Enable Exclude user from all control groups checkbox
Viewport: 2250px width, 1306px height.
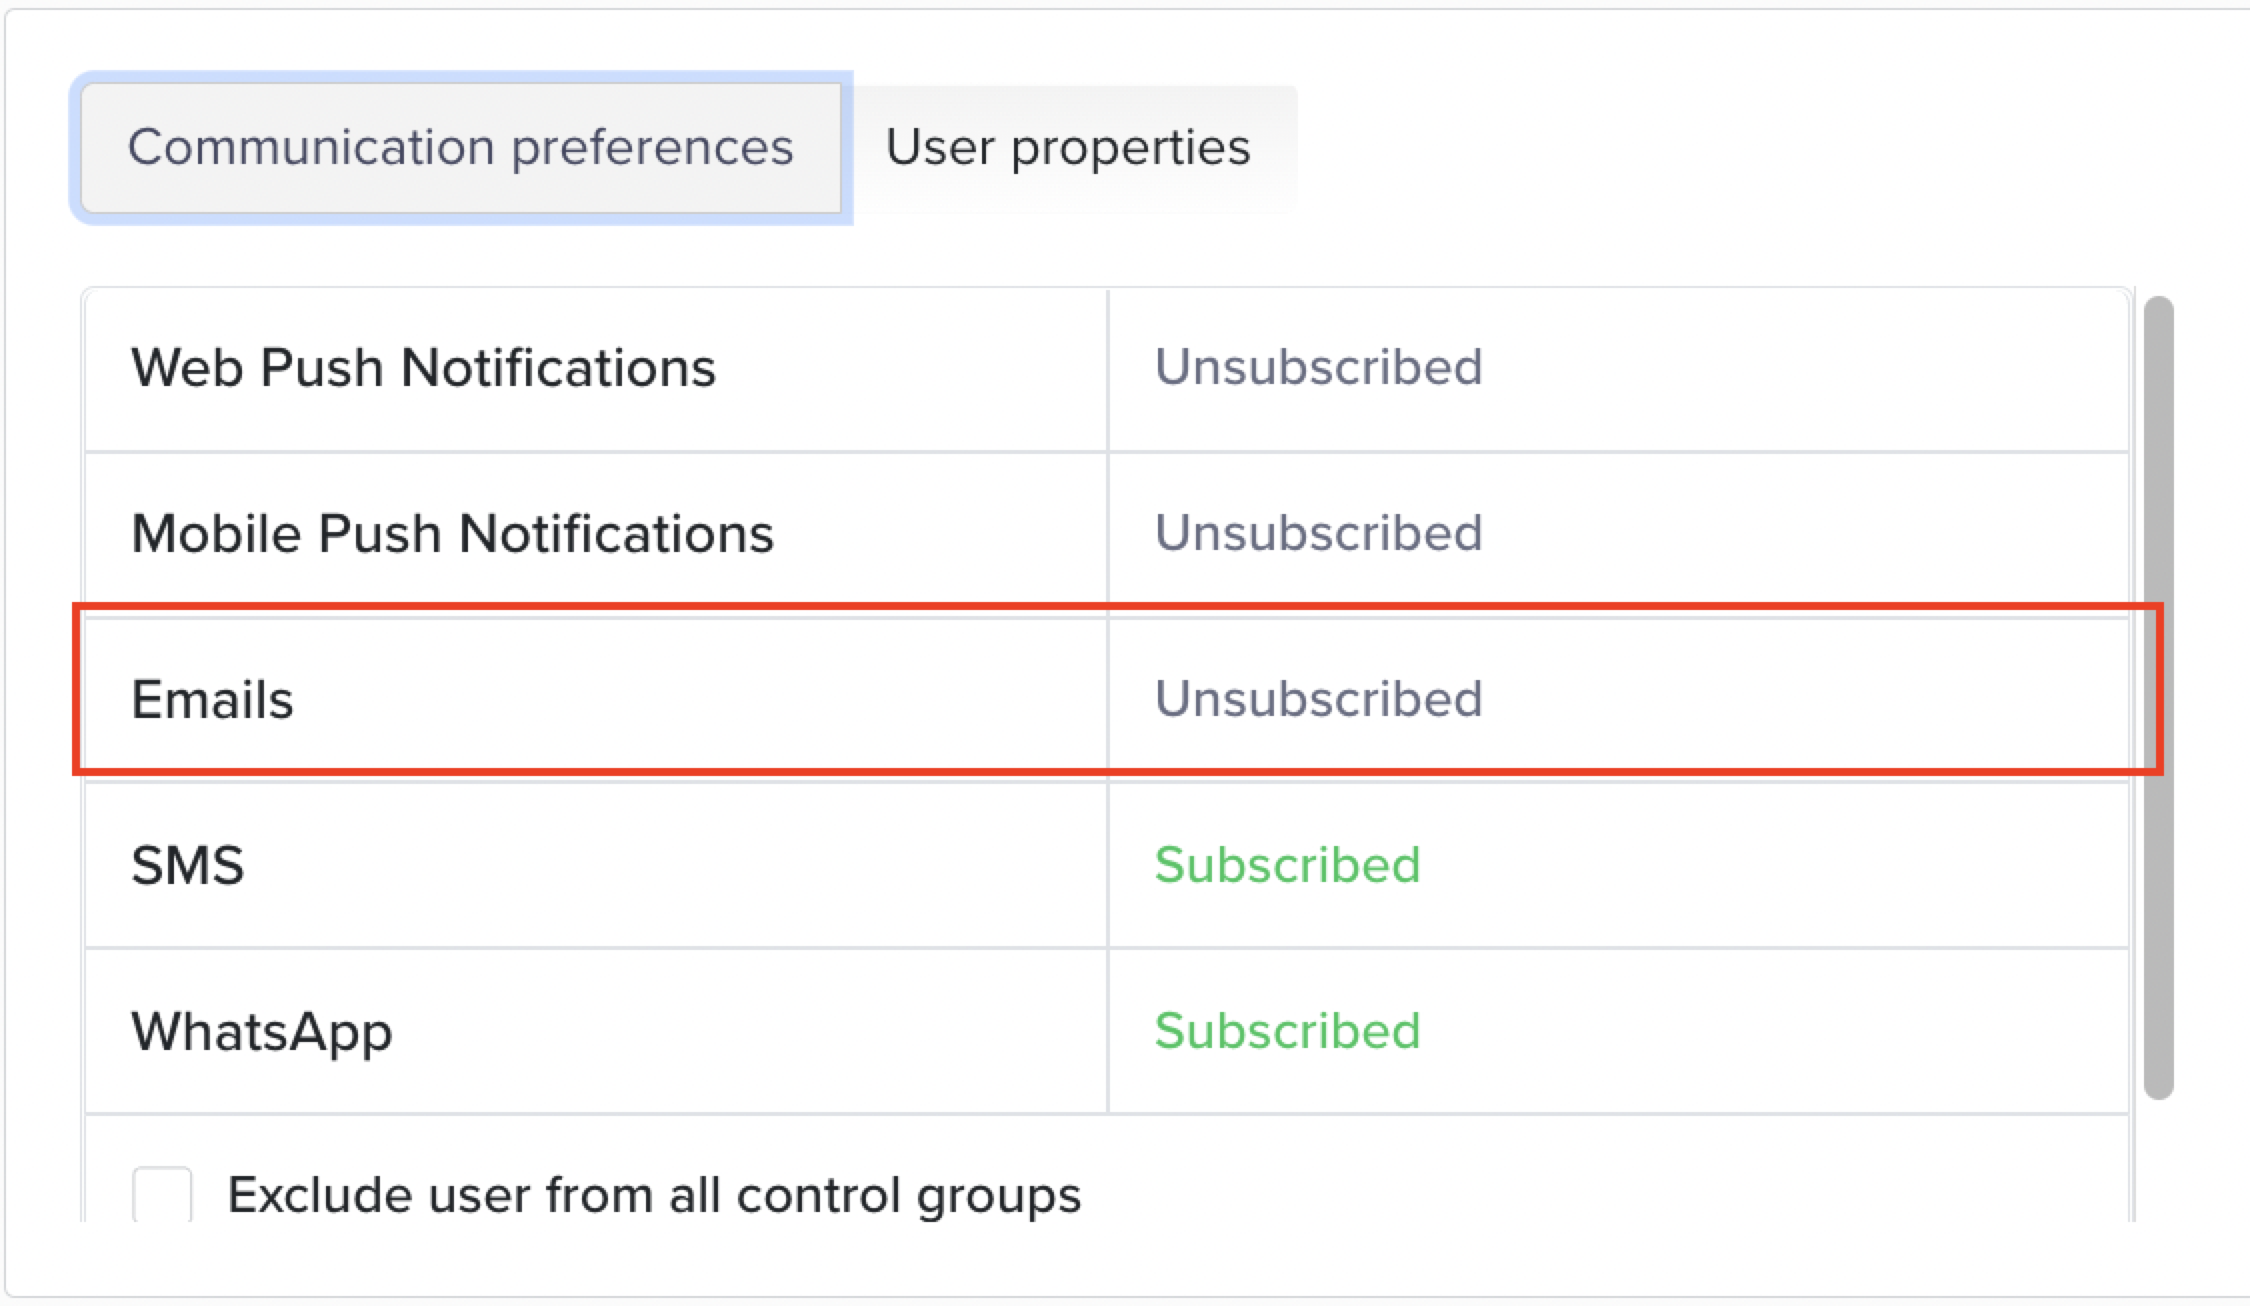(162, 1194)
